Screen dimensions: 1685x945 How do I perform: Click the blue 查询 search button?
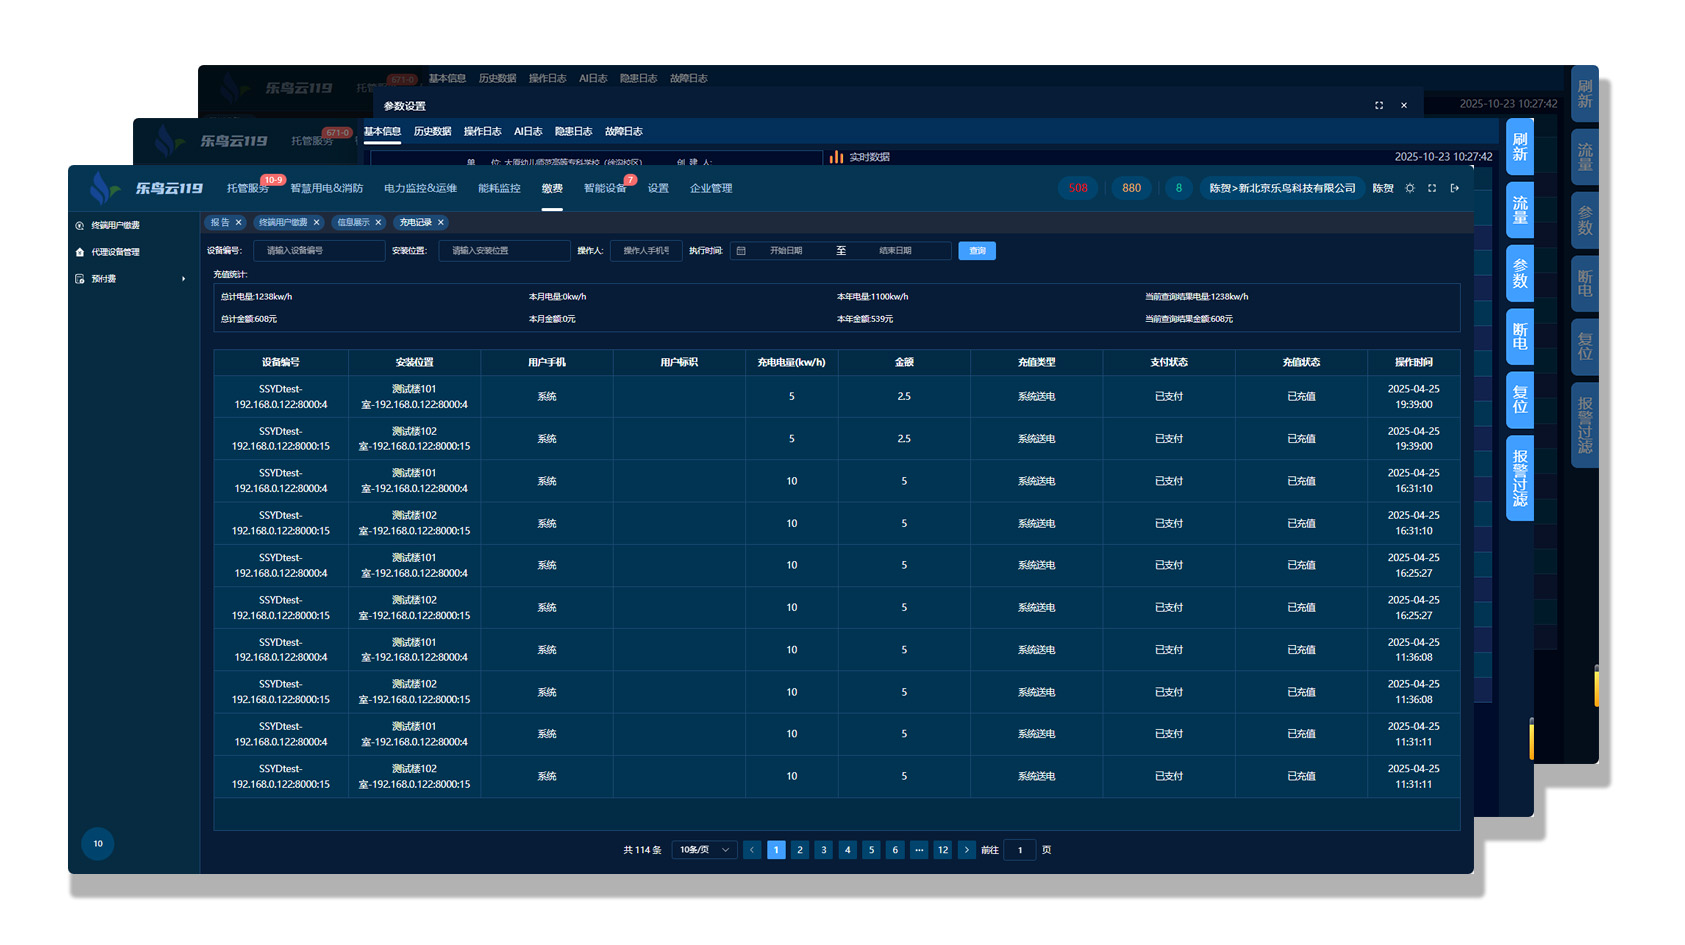point(977,251)
